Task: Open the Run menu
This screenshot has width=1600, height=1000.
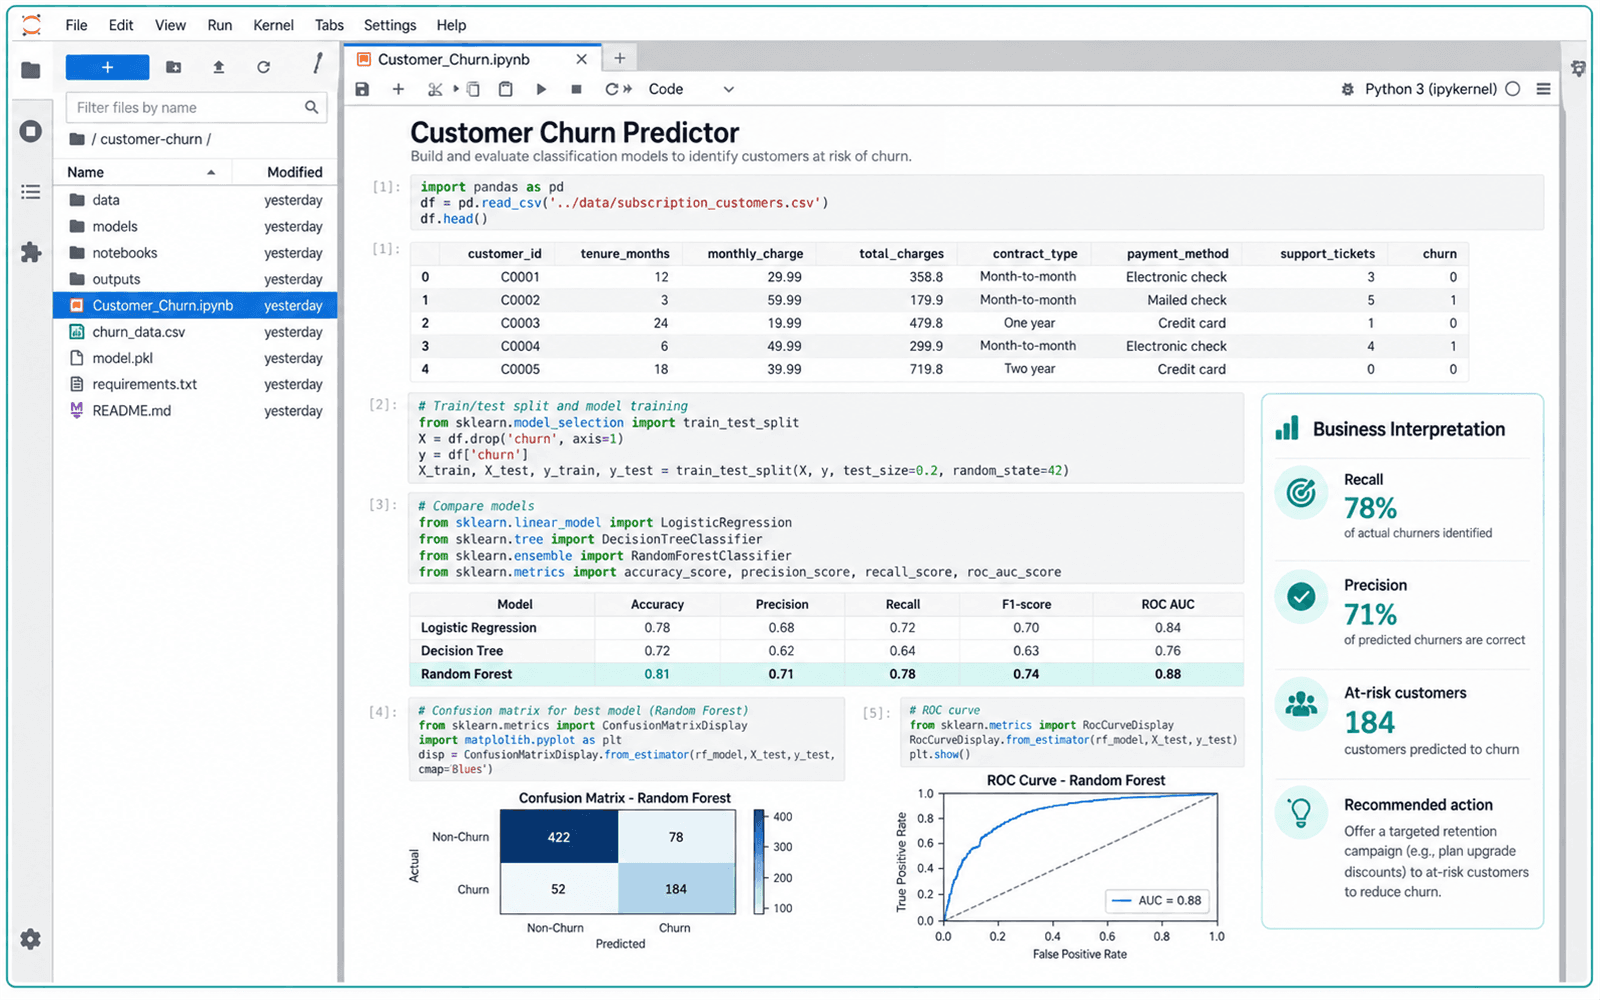Action: click(220, 25)
